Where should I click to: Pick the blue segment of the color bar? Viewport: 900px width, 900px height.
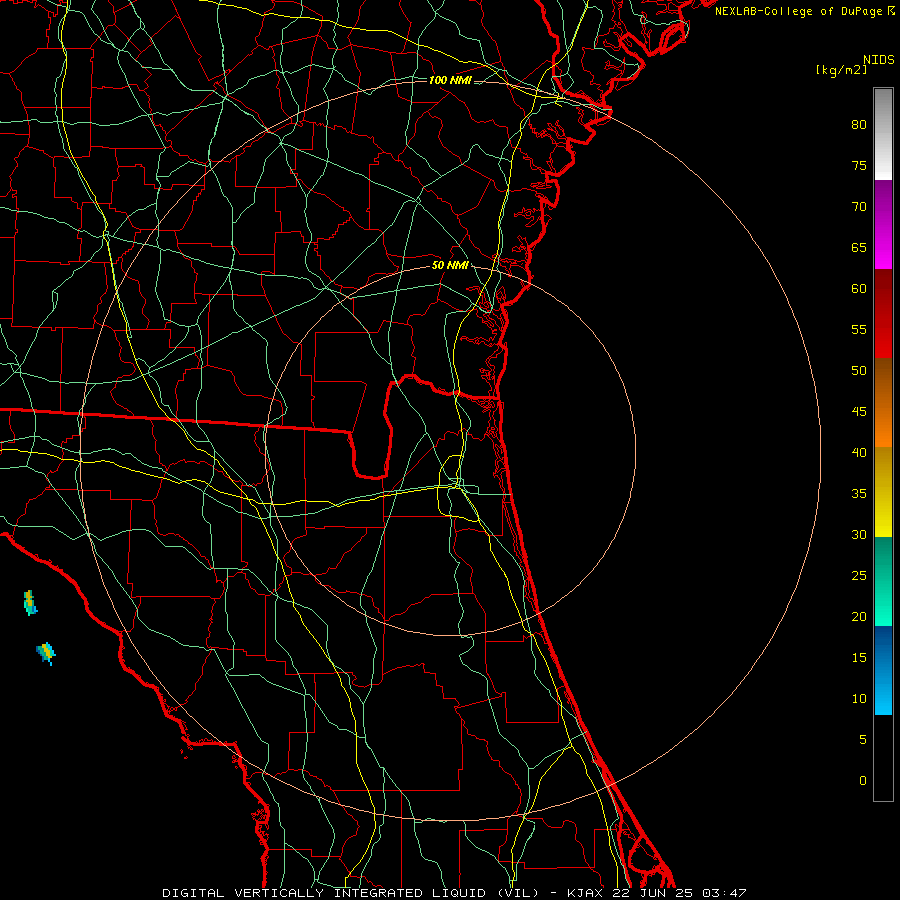tap(883, 670)
